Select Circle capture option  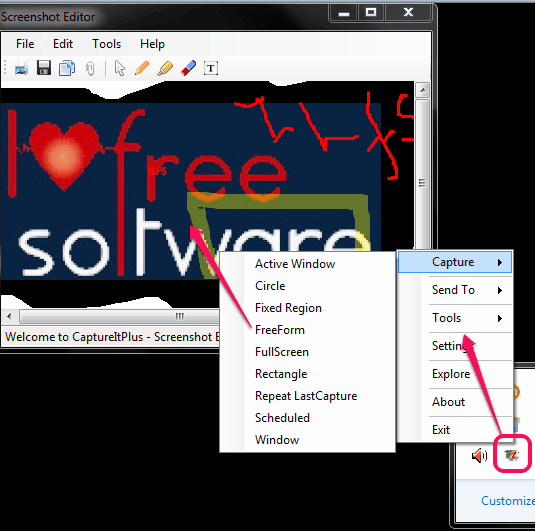(x=307, y=286)
